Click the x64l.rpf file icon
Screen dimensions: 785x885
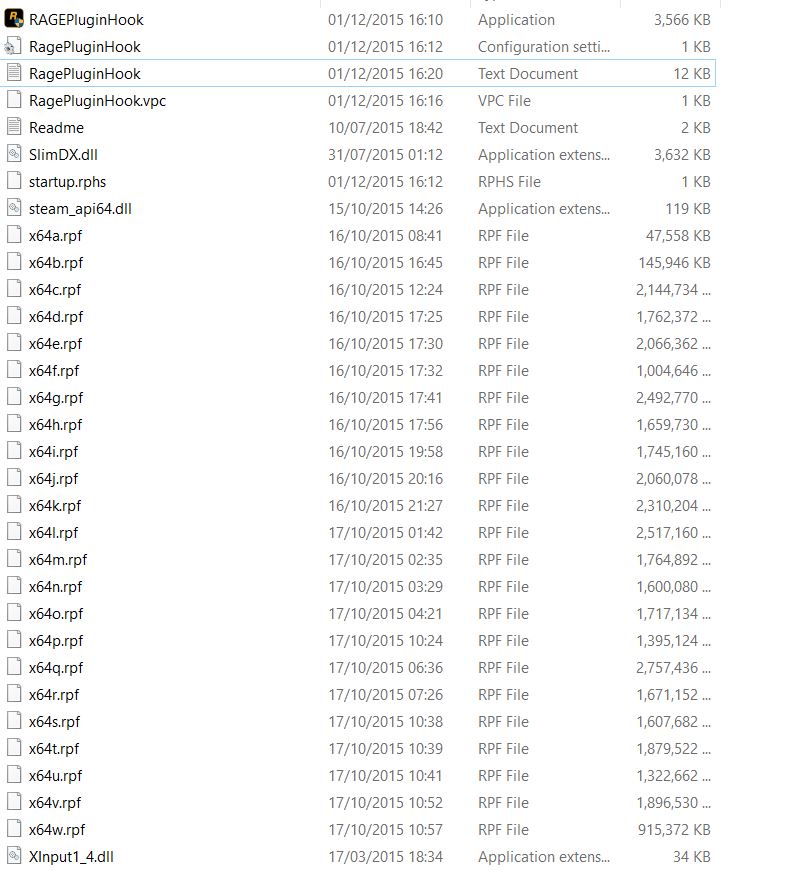click(x=14, y=532)
